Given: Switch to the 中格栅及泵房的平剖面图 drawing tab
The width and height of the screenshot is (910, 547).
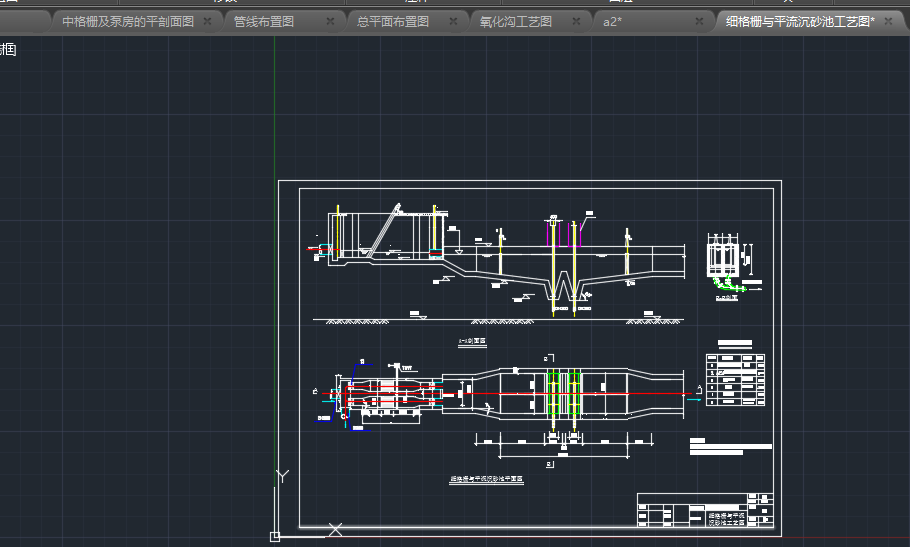Looking at the screenshot, I should 128,21.
